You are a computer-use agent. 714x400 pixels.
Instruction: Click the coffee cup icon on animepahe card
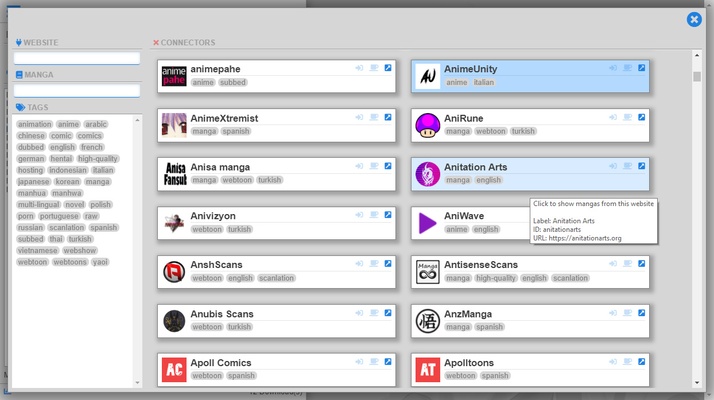click(x=374, y=68)
